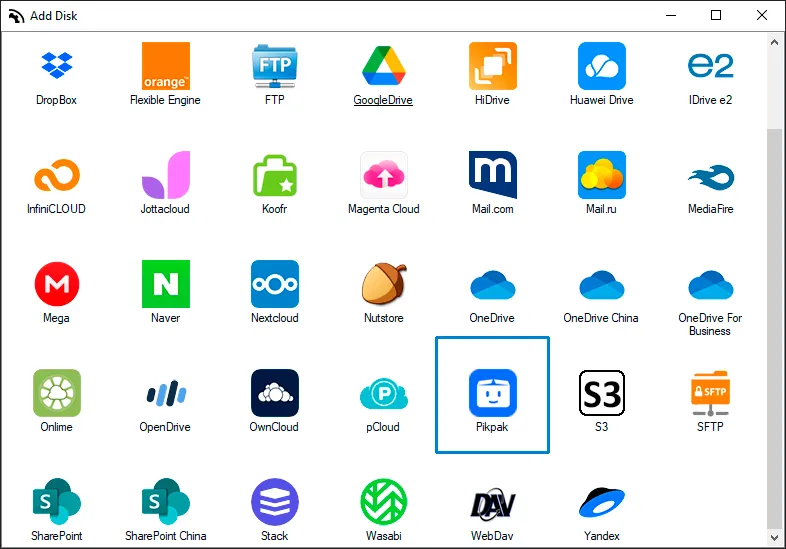This screenshot has height=549, width=786.
Task: Choose the Koofr folder icon
Action: [275, 175]
